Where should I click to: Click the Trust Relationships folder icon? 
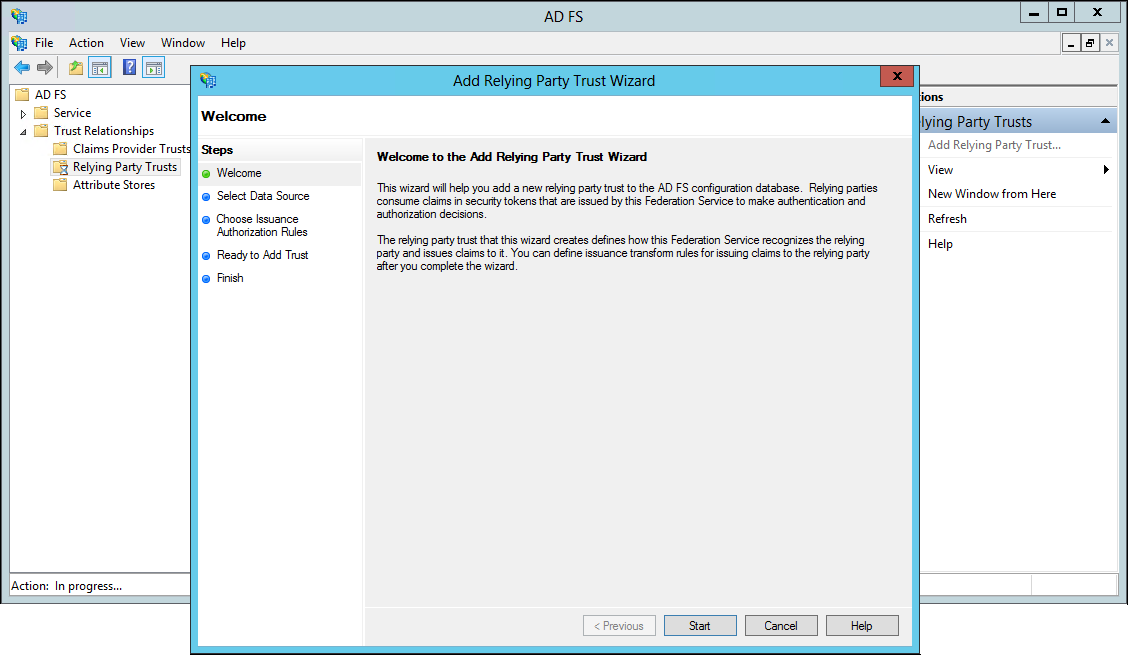pyautogui.click(x=42, y=130)
